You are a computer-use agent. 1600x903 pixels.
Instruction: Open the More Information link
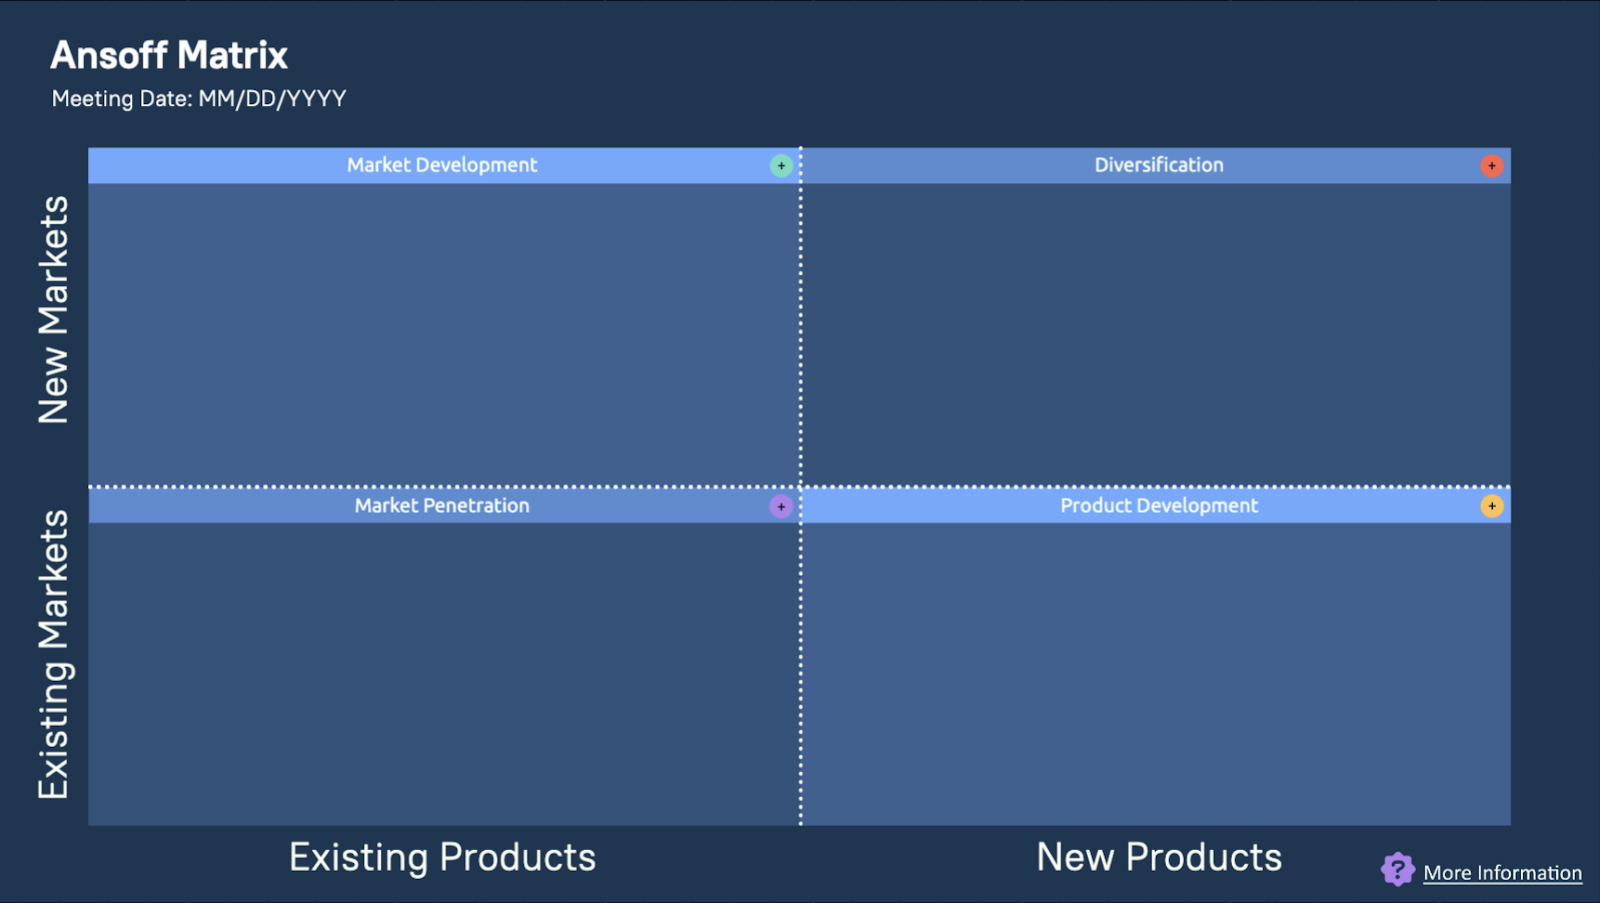tap(1502, 873)
